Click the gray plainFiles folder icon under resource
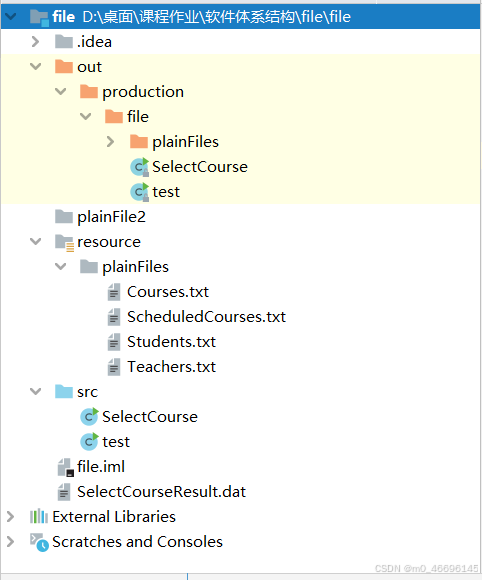 click(x=89, y=267)
